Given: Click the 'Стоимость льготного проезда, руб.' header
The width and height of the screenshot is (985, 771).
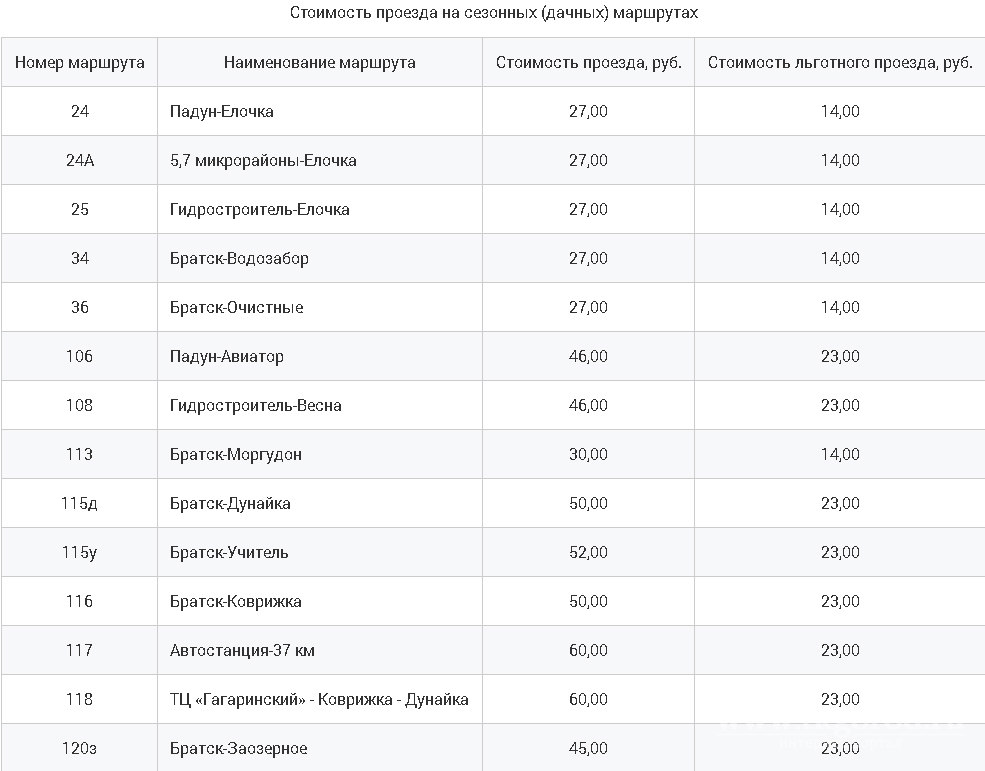Looking at the screenshot, I should (x=840, y=62).
